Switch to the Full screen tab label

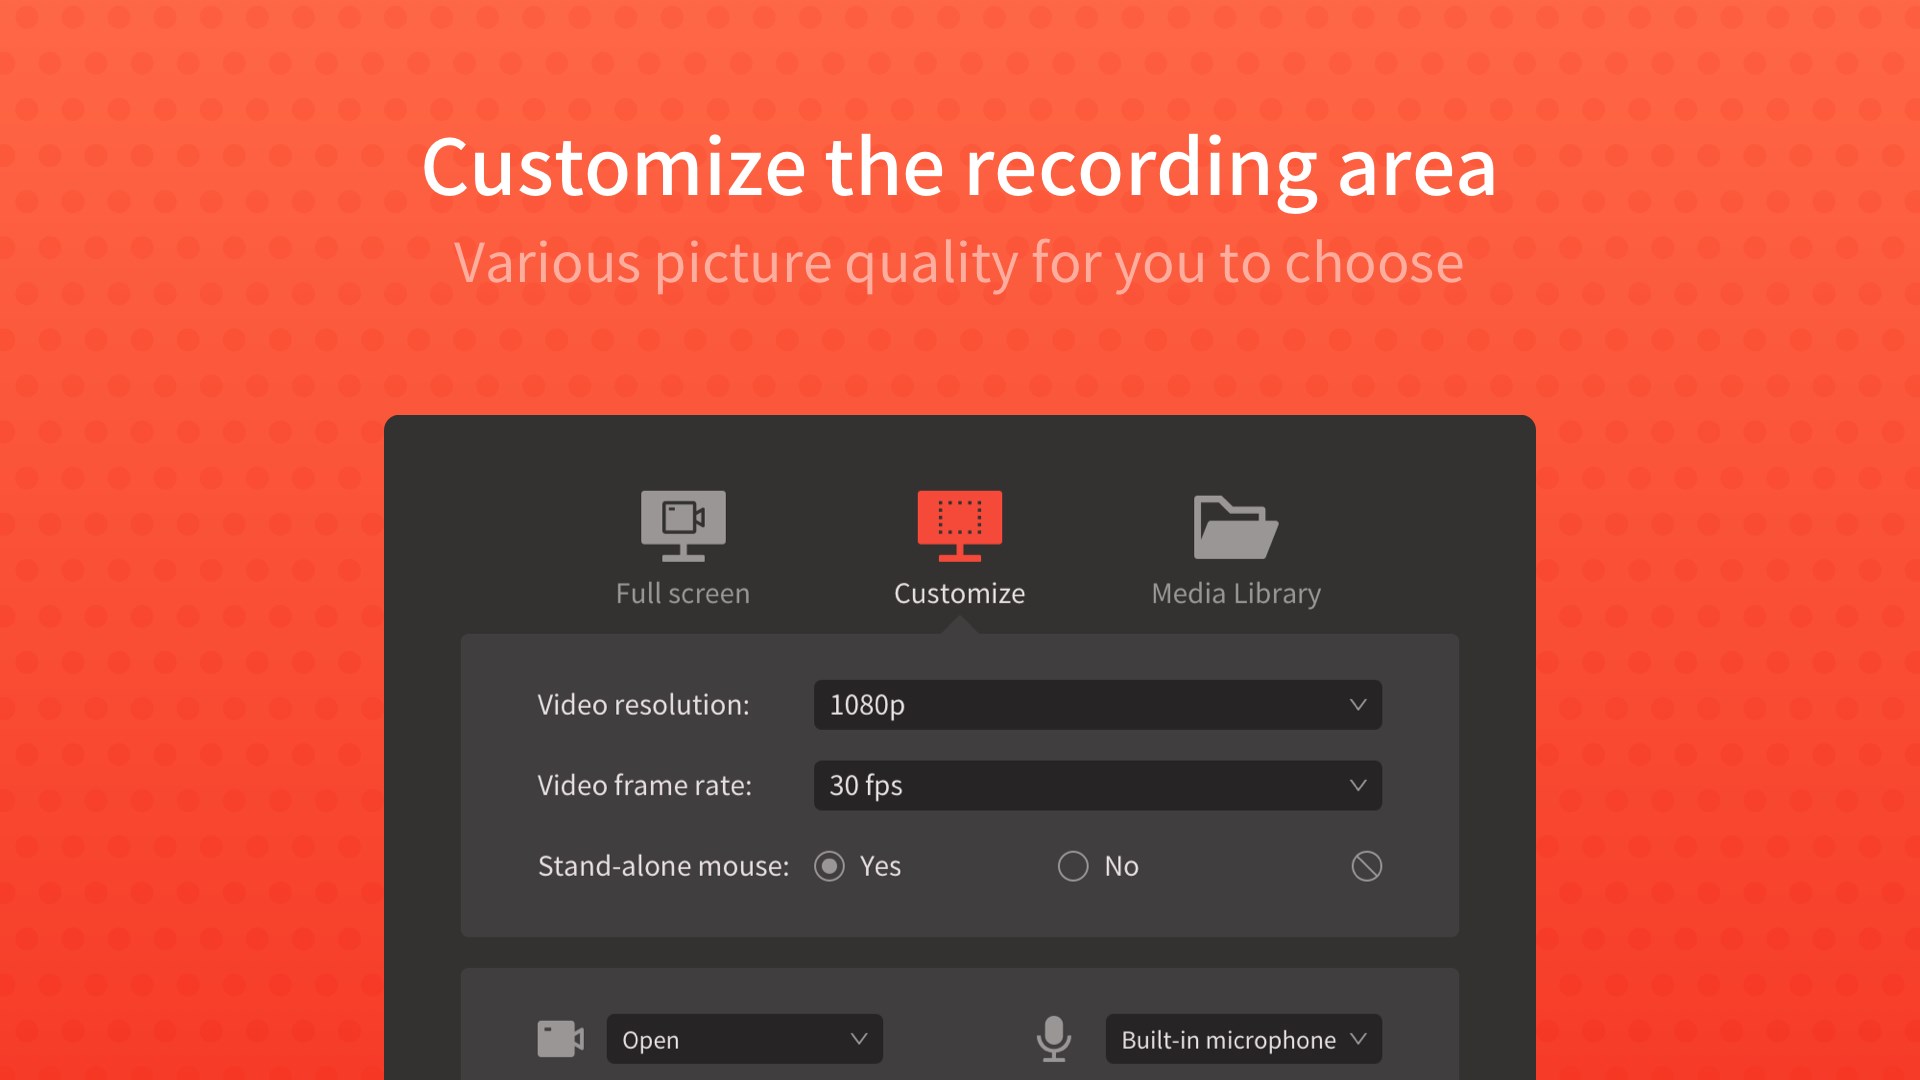coord(683,594)
